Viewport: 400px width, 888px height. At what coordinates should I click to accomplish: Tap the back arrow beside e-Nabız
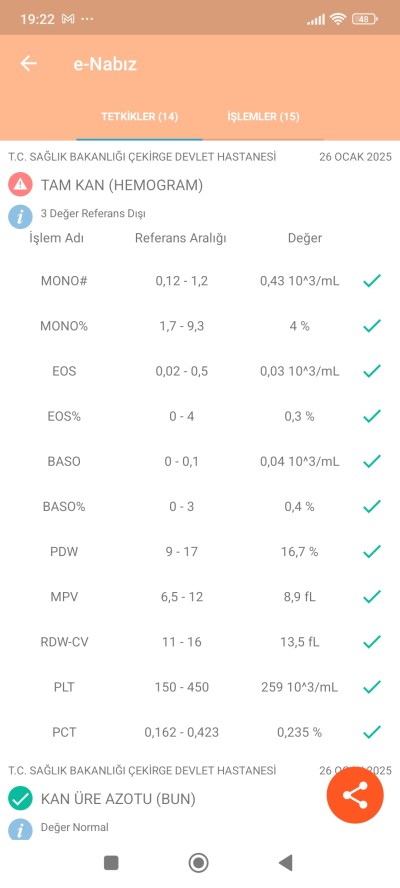(28, 63)
